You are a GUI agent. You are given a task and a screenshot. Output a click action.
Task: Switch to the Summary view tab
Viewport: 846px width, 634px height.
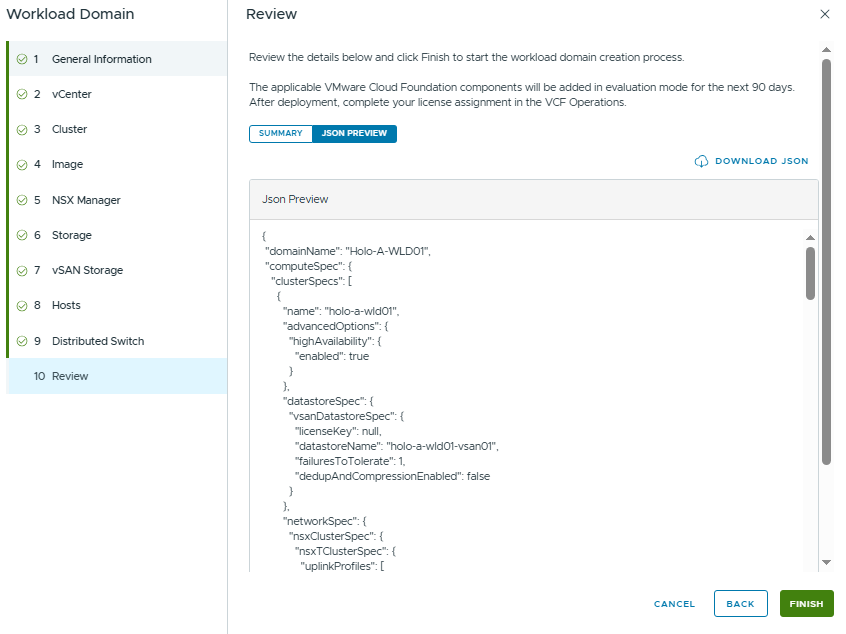(x=281, y=134)
